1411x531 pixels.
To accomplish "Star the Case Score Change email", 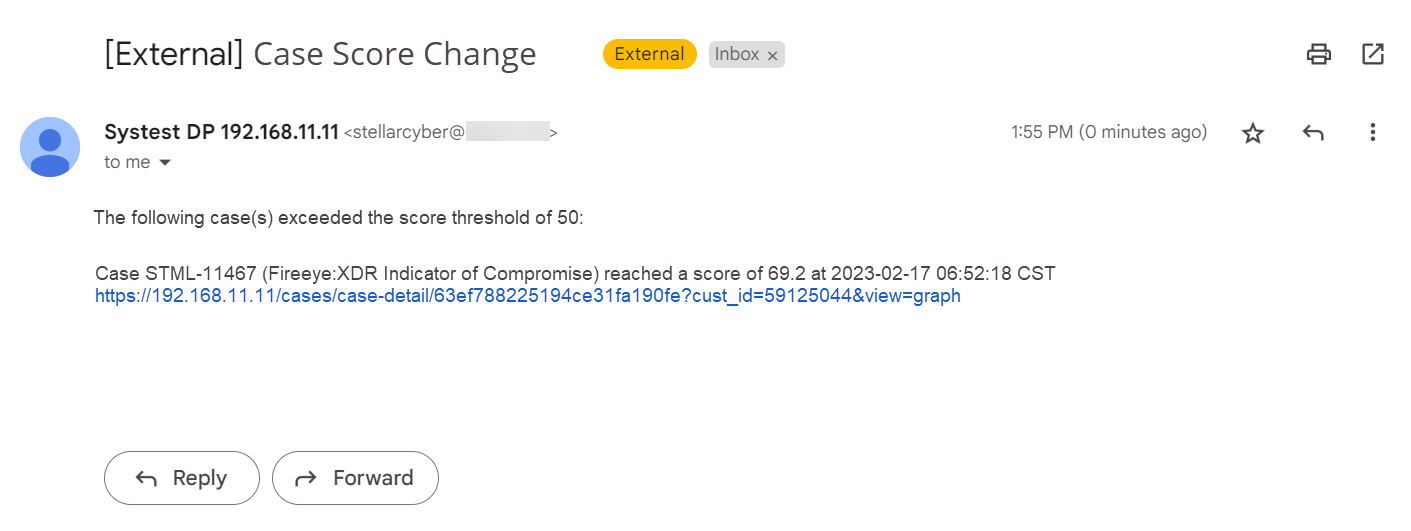I will pos(1253,133).
